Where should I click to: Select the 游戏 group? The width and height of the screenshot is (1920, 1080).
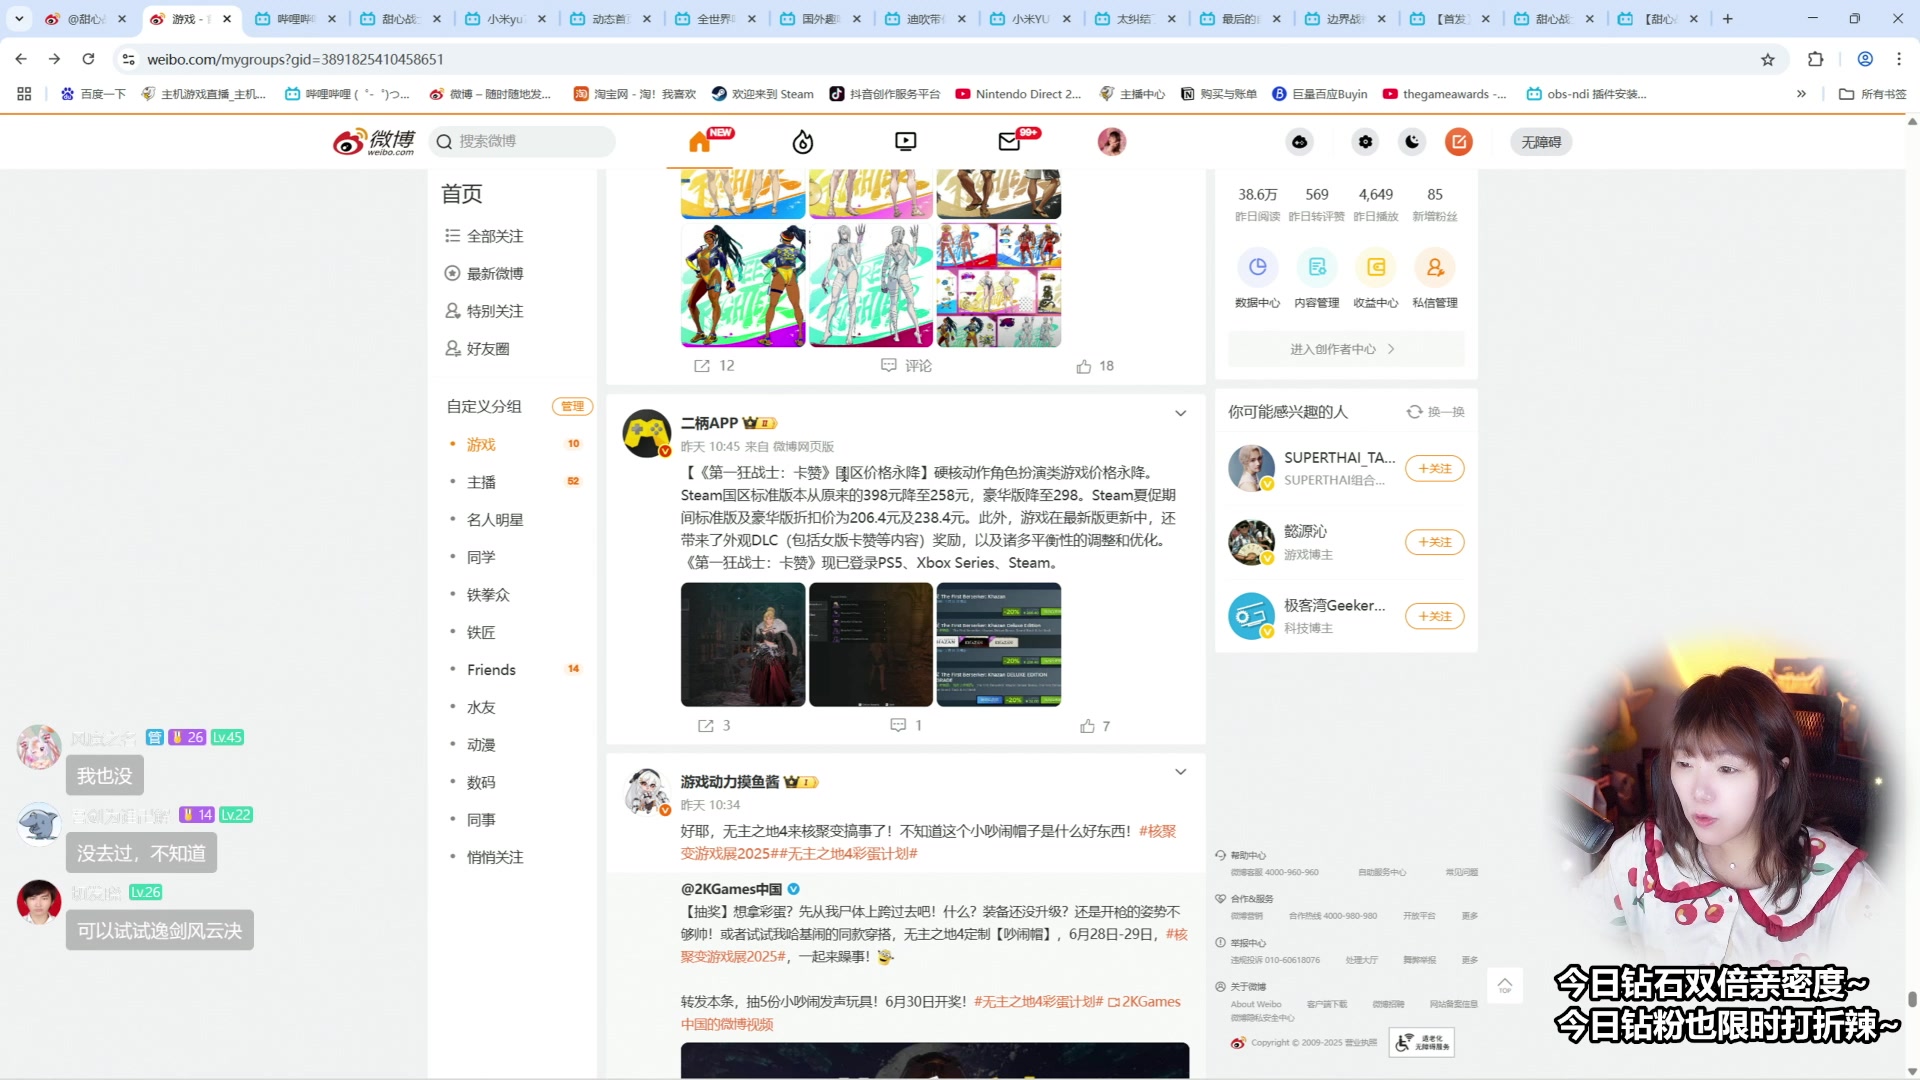coord(481,444)
